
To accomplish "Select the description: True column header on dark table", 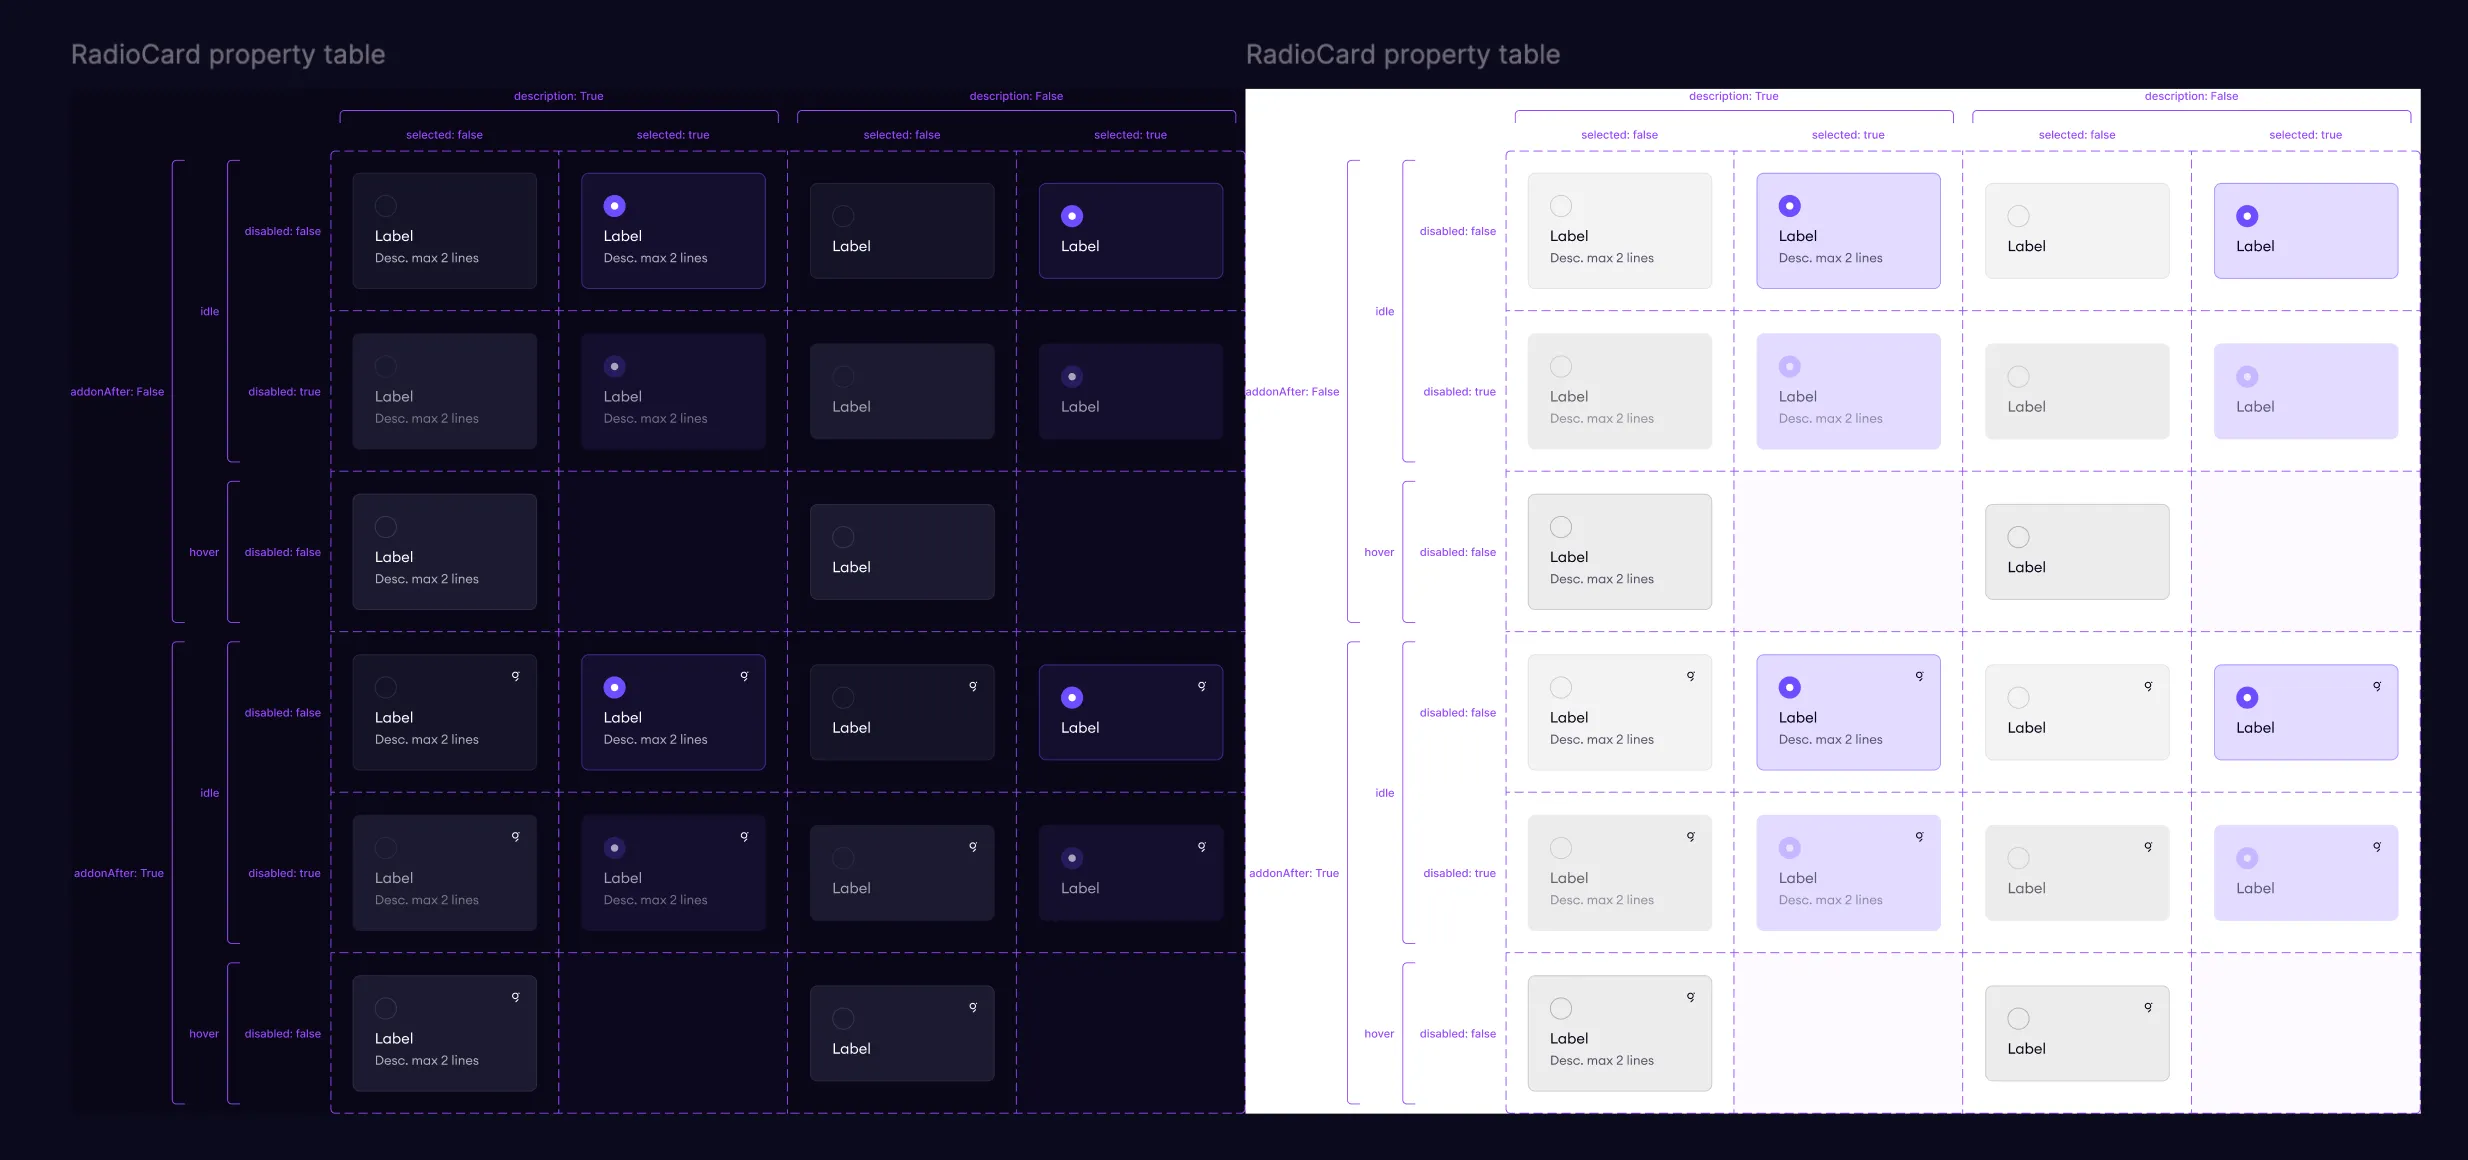I will point(559,96).
